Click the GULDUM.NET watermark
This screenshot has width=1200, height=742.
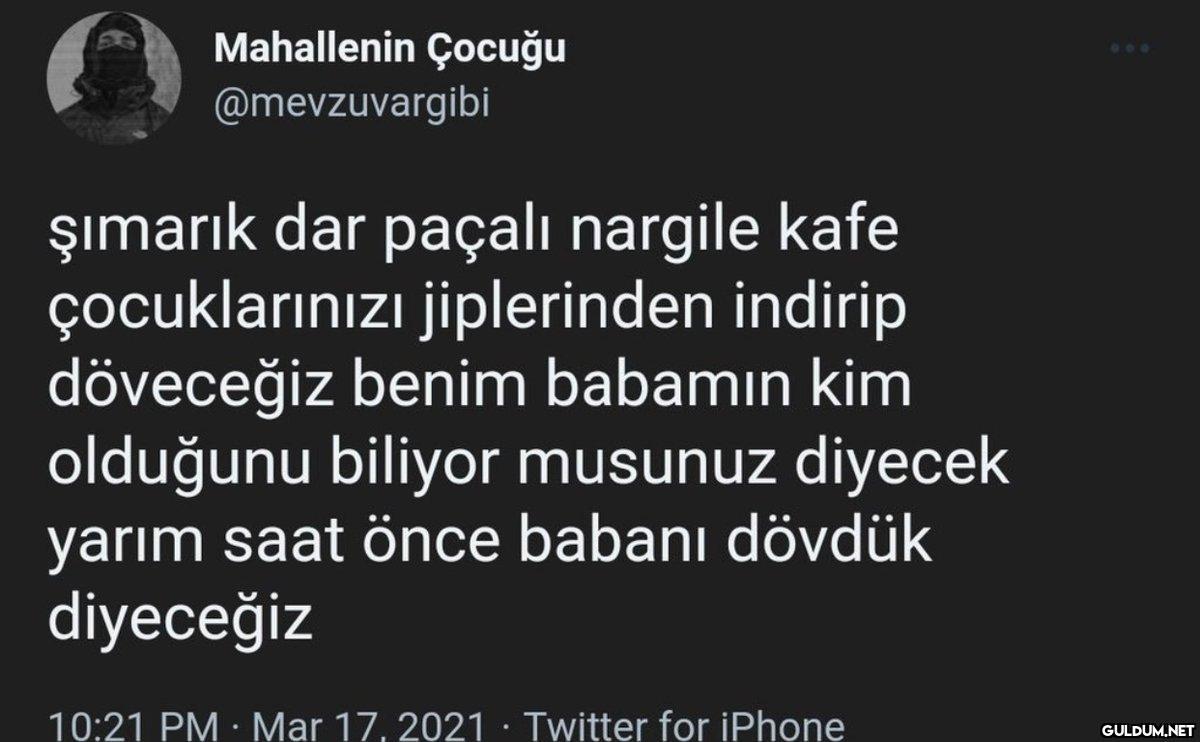1146,729
